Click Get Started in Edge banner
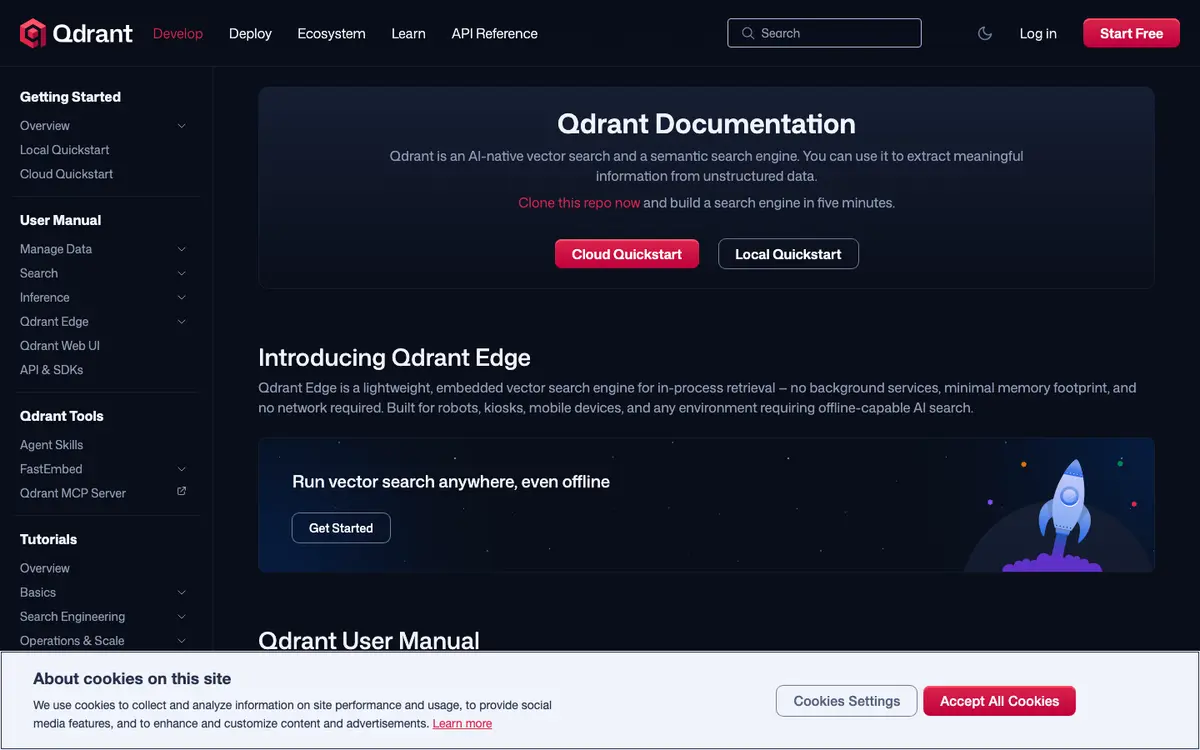 pos(341,528)
